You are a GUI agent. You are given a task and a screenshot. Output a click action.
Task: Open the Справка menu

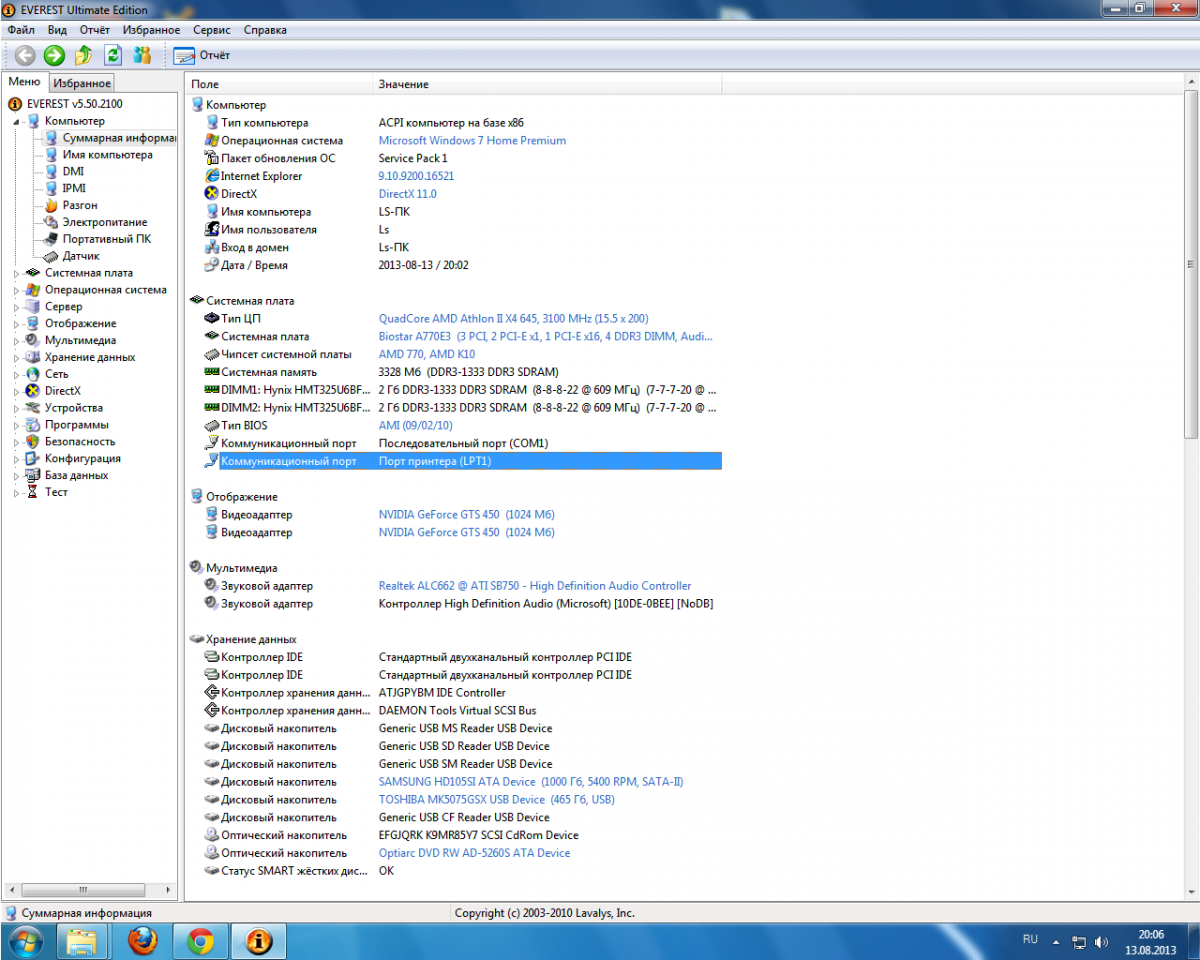point(265,30)
